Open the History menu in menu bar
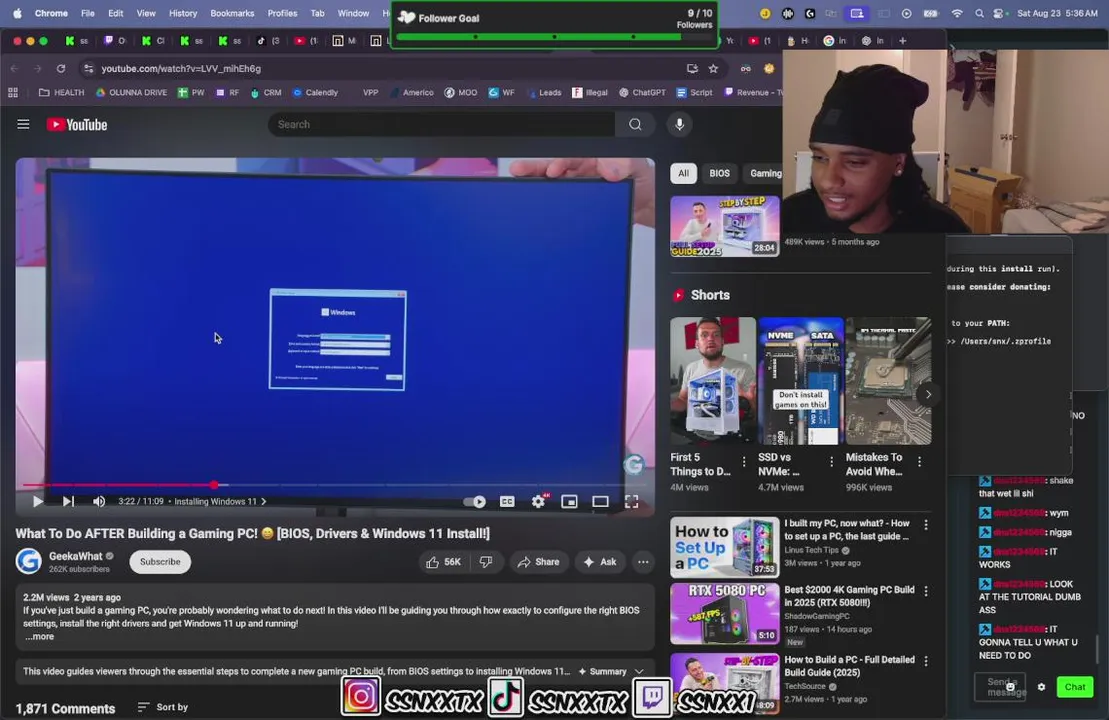This screenshot has height=720, width=1109. point(182,13)
